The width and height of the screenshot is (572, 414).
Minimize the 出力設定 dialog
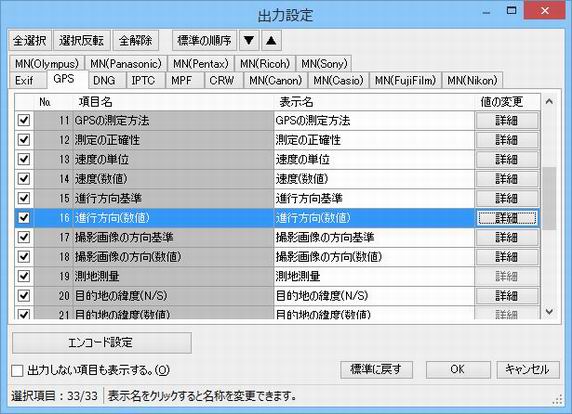486,12
